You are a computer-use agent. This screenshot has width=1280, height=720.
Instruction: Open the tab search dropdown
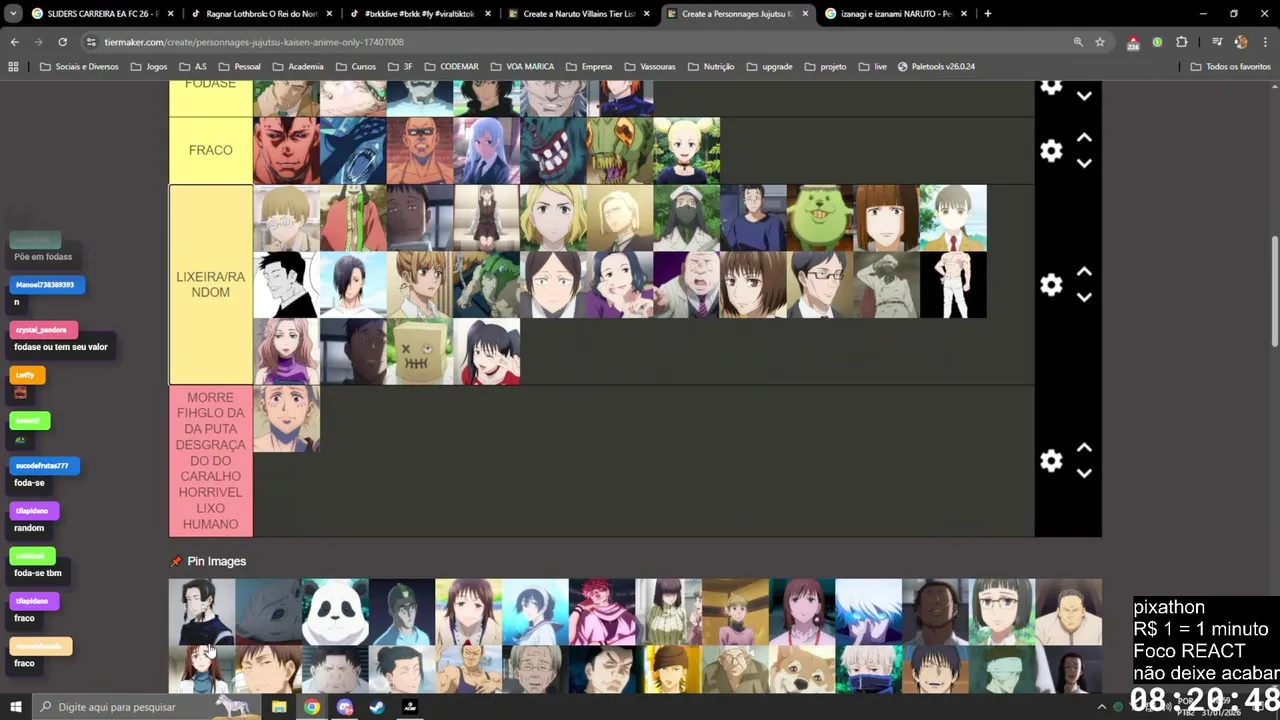click(13, 14)
